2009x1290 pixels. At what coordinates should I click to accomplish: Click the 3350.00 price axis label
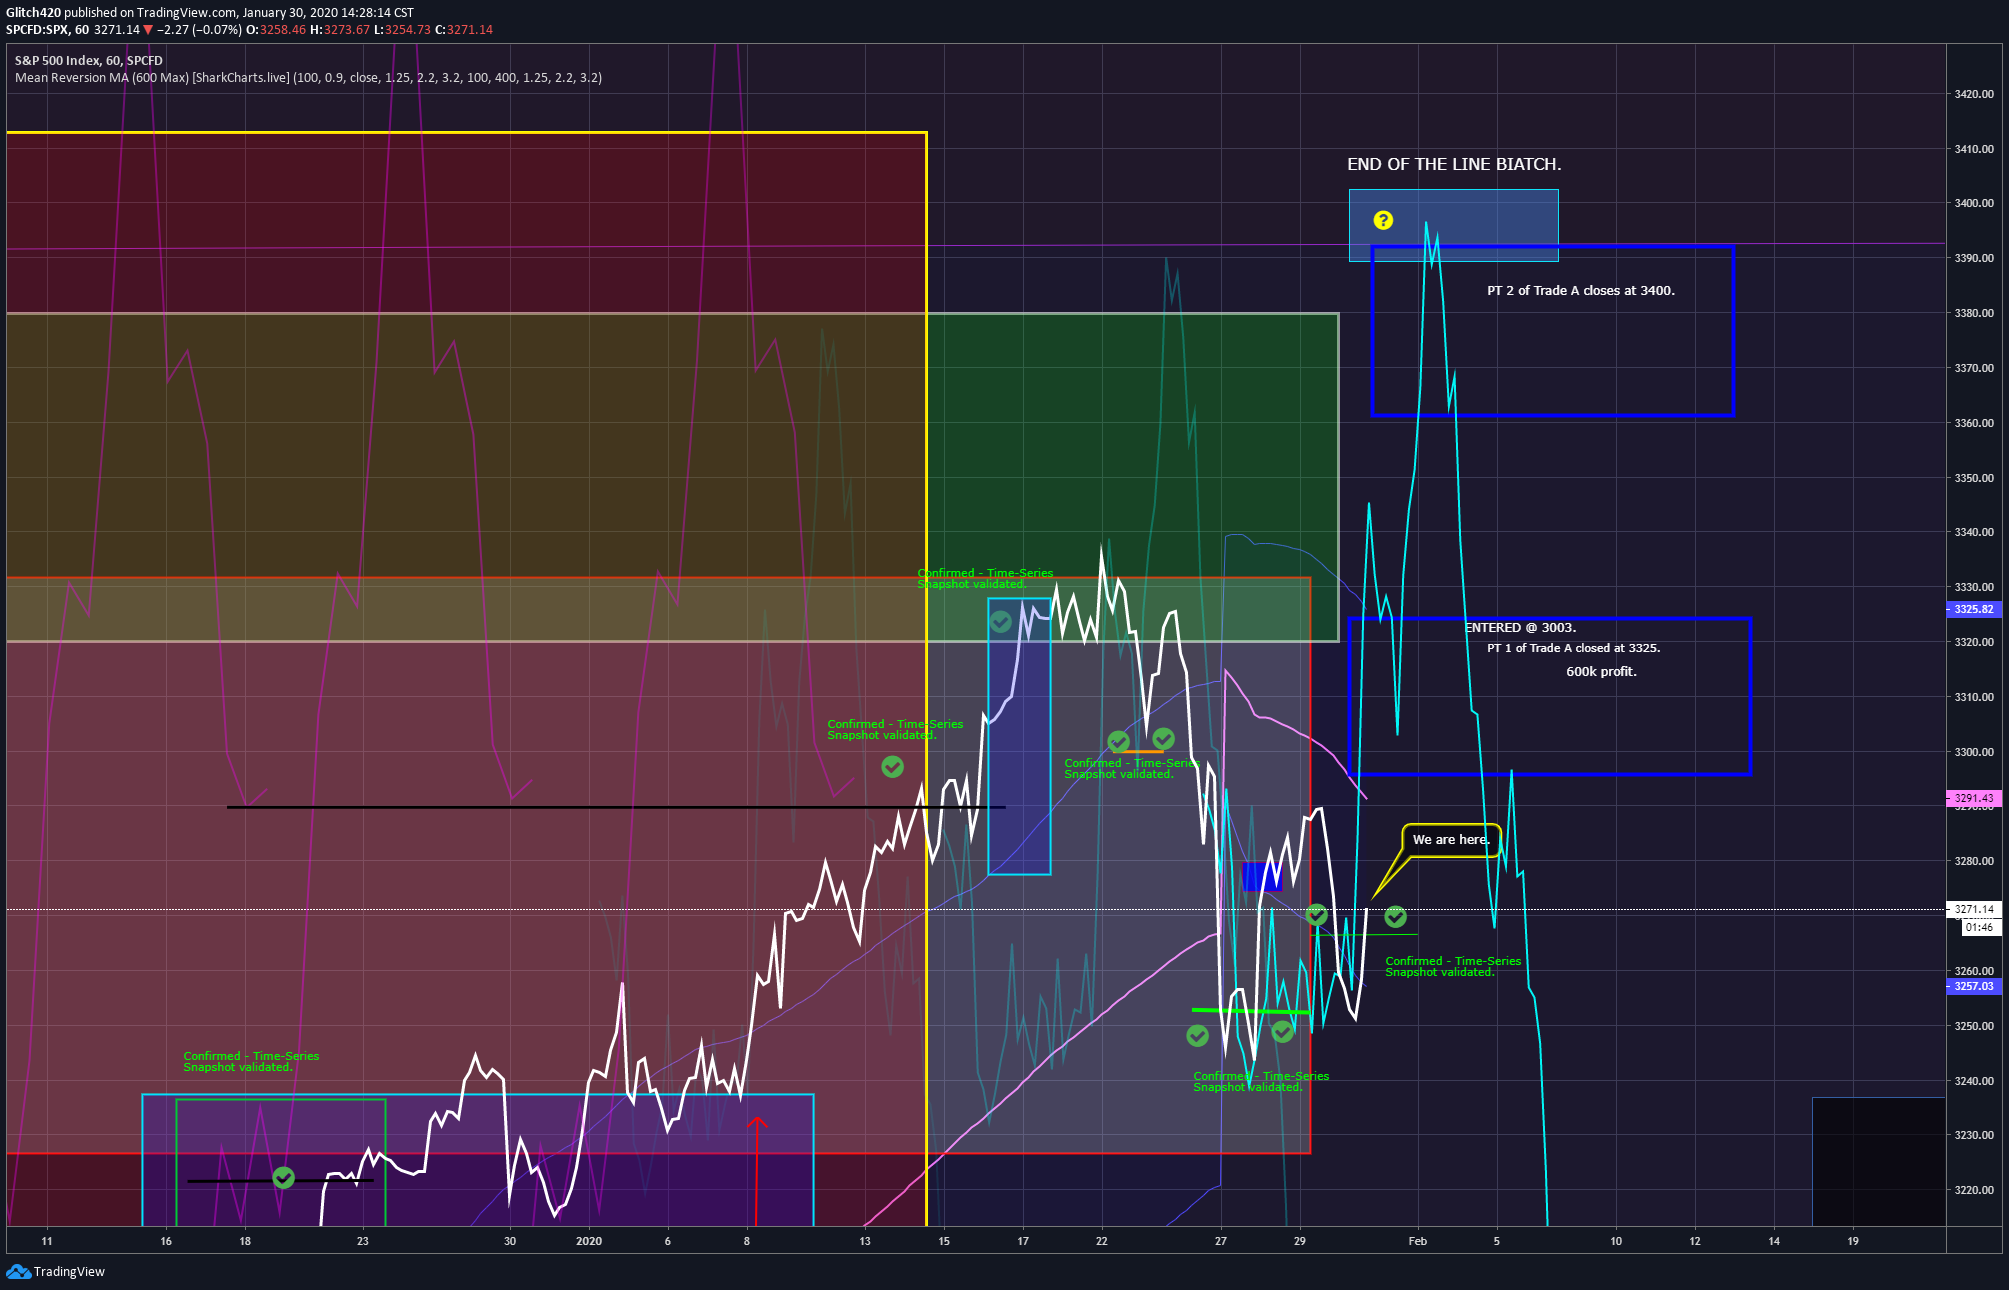(x=1974, y=478)
